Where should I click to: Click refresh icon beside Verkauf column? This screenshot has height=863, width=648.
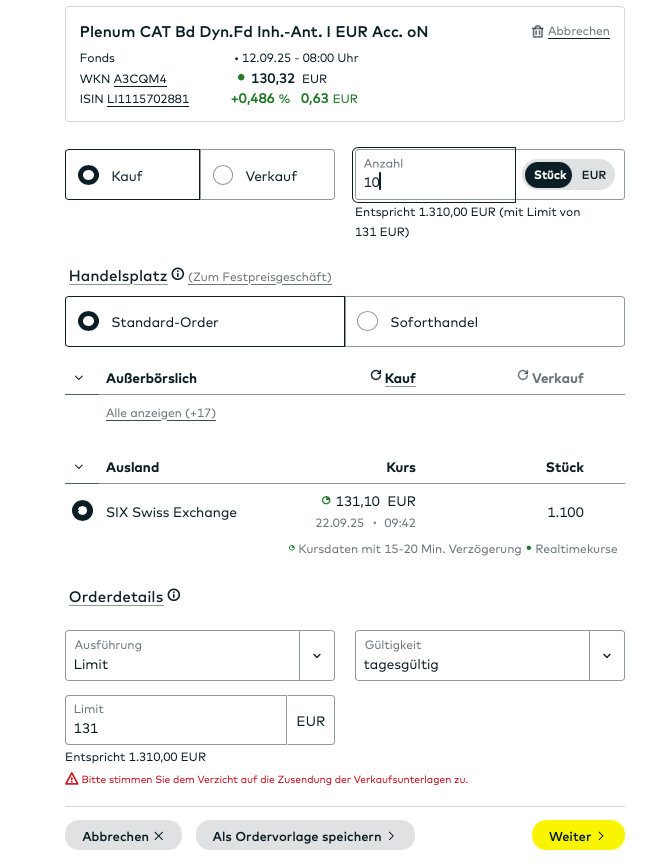[x=523, y=376]
